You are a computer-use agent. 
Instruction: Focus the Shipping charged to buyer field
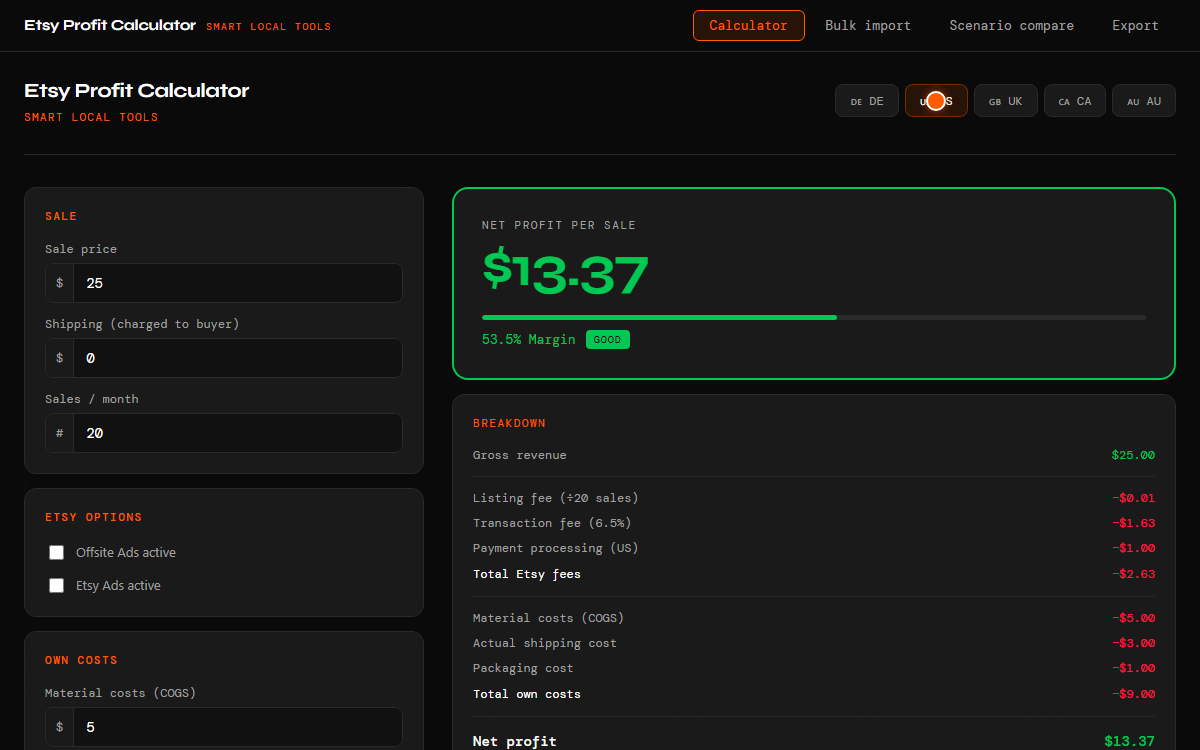238,358
